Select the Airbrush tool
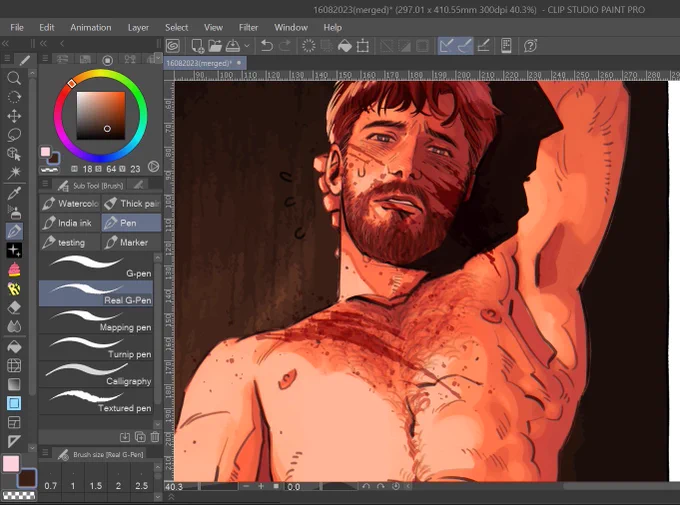This screenshot has width=680, height=505. pyautogui.click(x=14, y=213)
